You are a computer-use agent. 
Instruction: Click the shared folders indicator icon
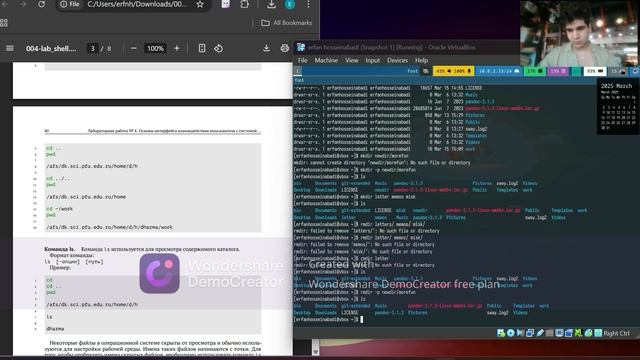pyautogui.click(x=549, y=333)
